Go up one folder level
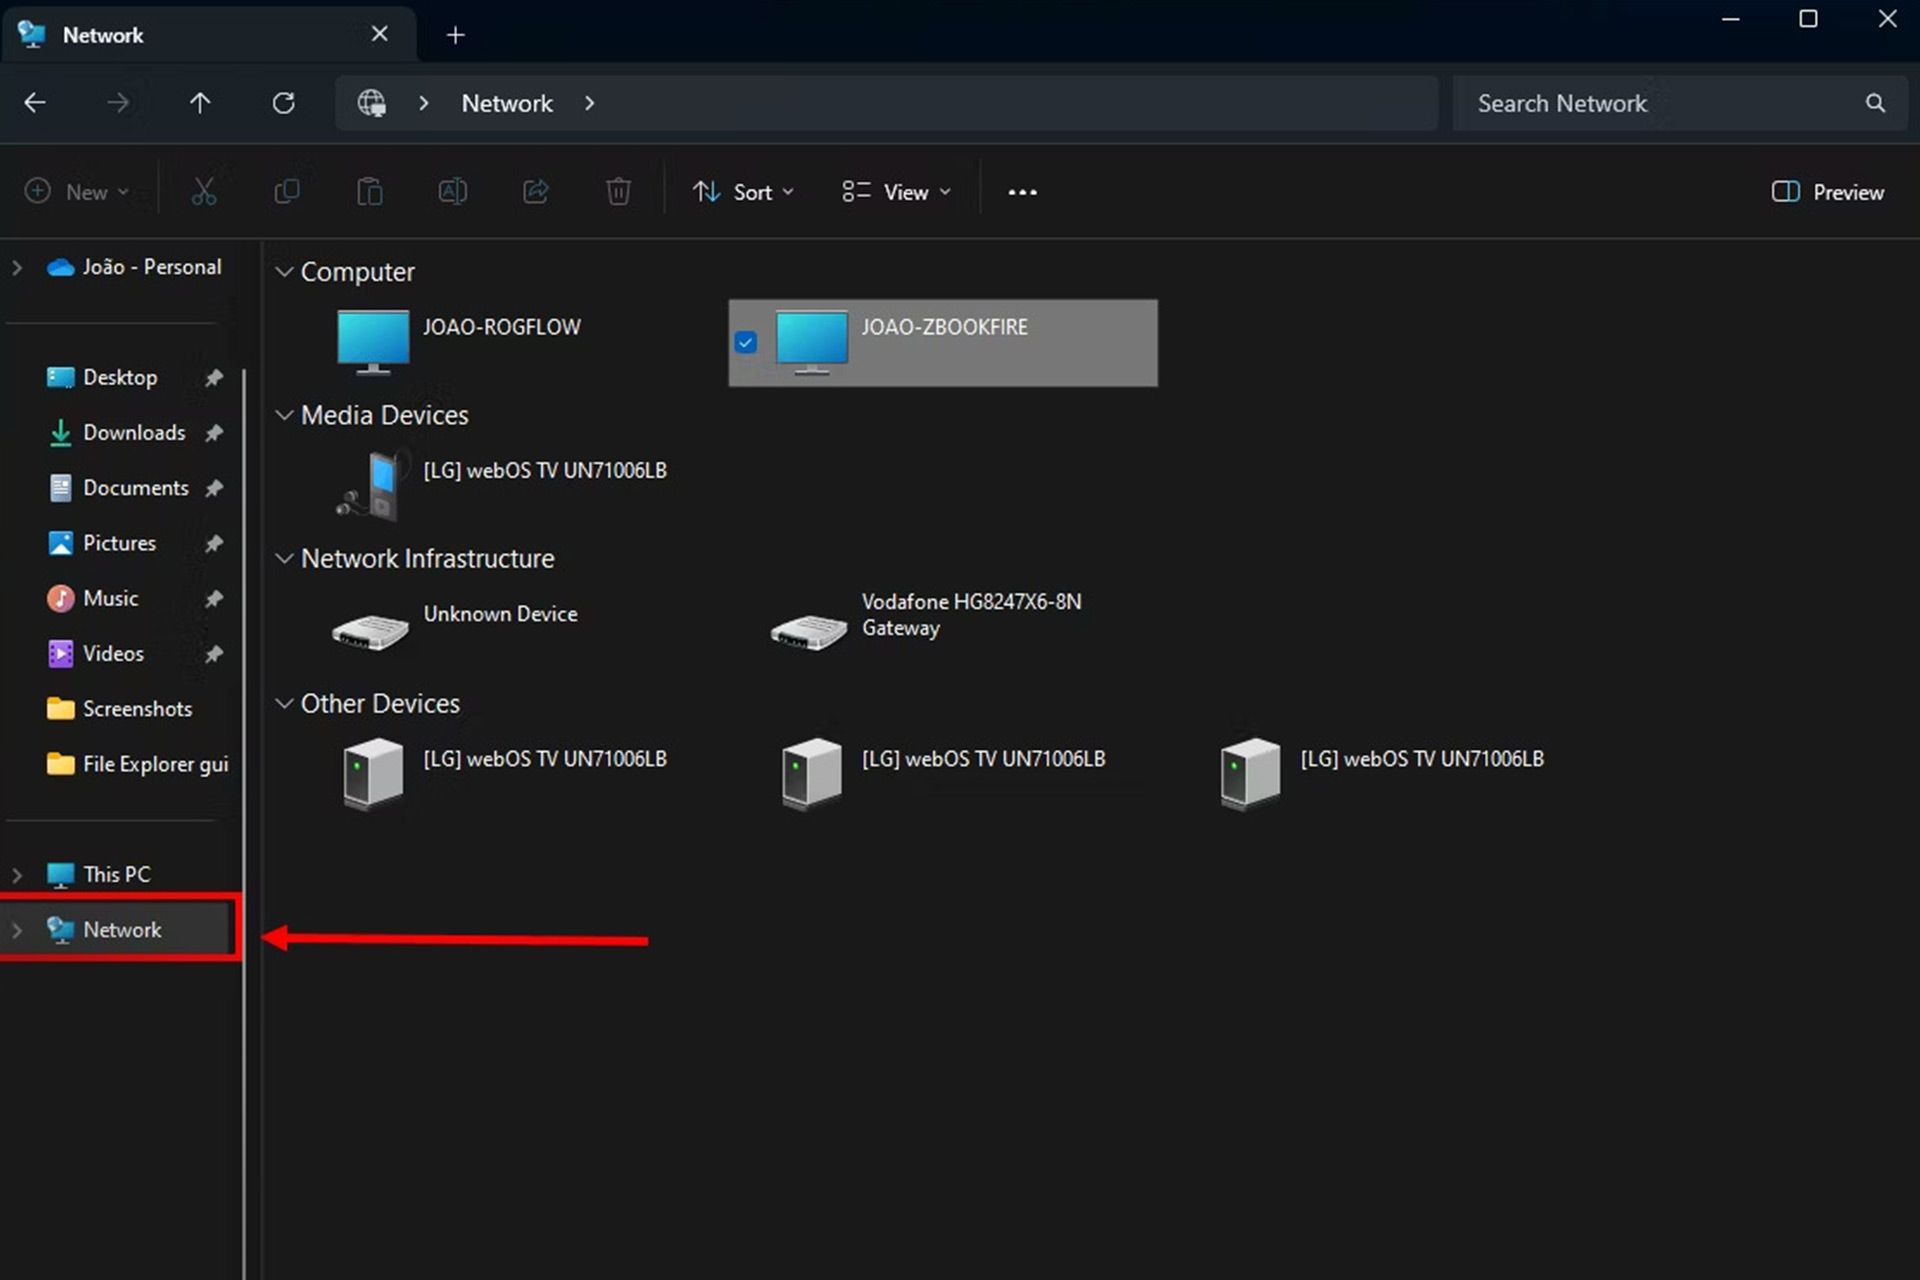Screen dimensions: 1920x1280 (x=200, y=103)
